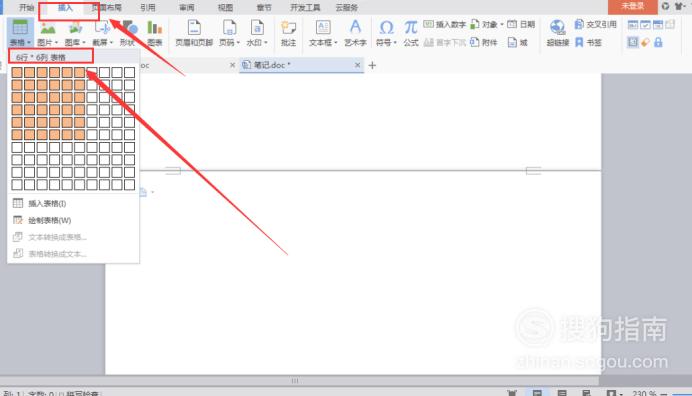Open 艺术字 (Word Art) icon

355,28
